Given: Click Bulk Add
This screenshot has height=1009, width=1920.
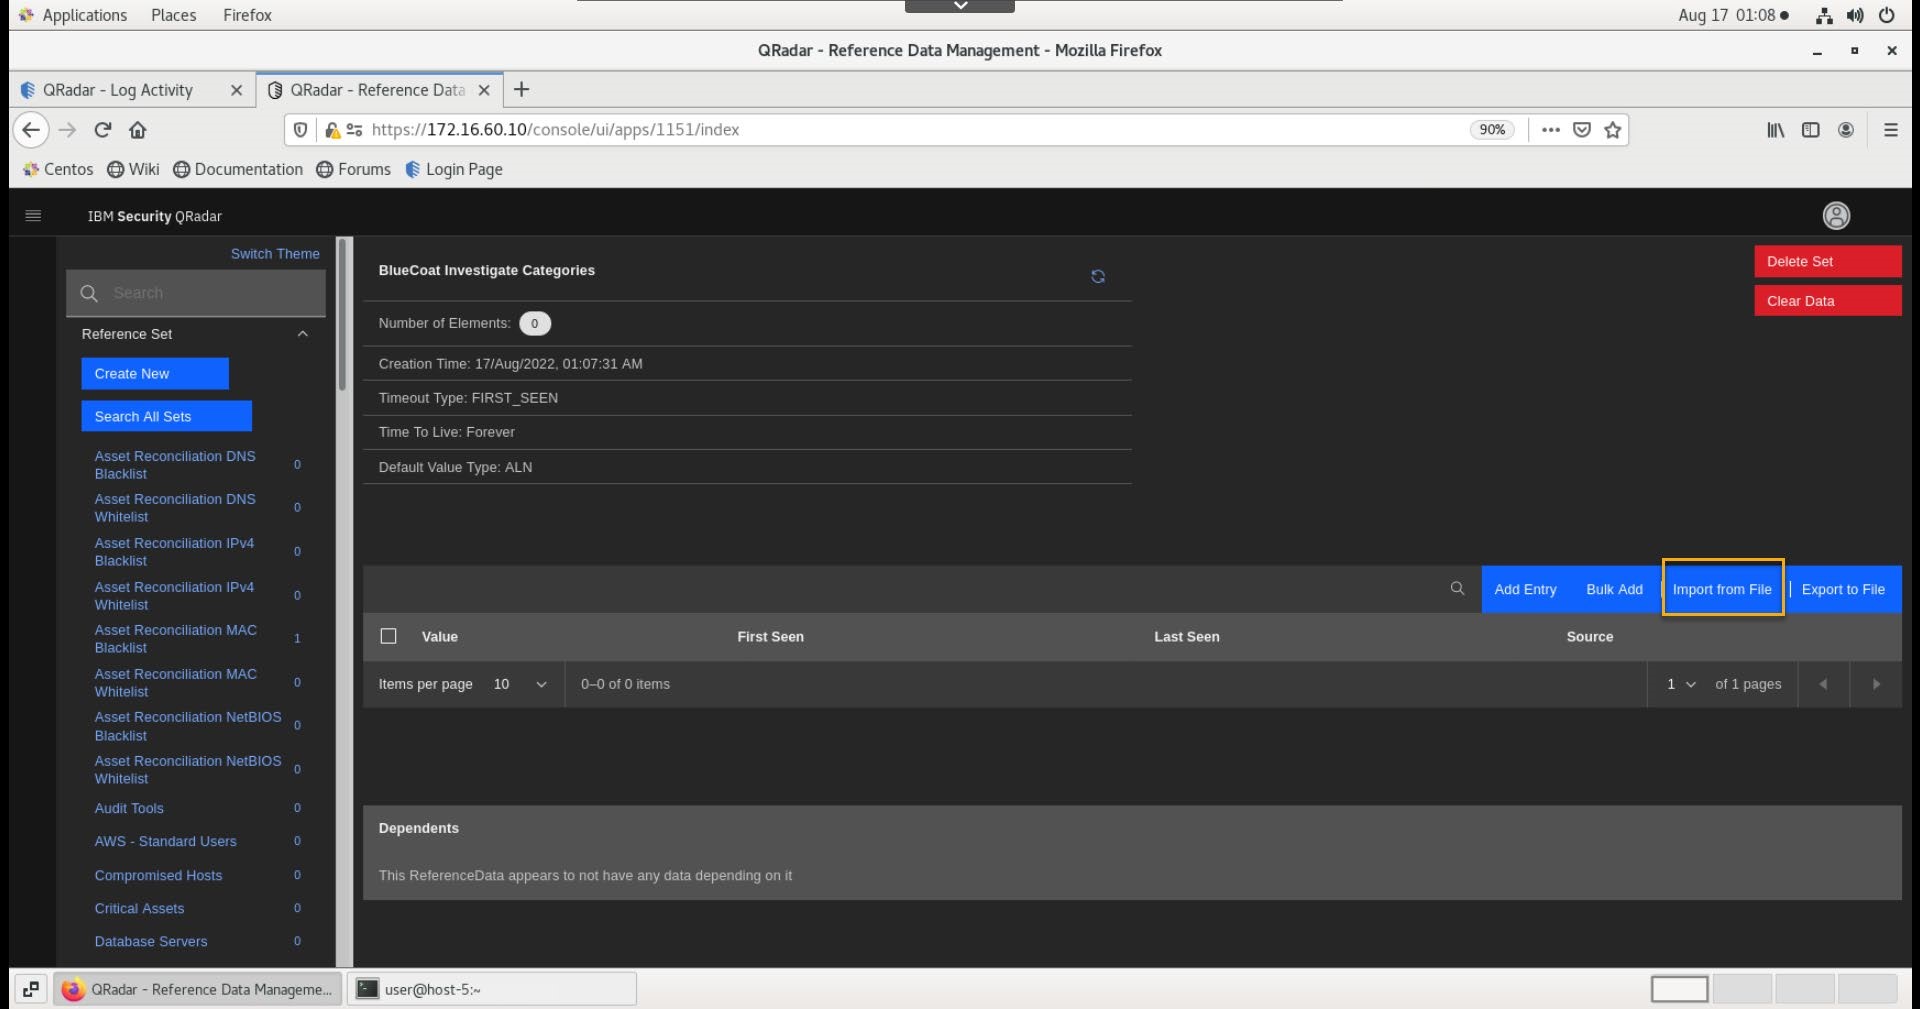Looking at the screenshot, I should click(1614, 589).
